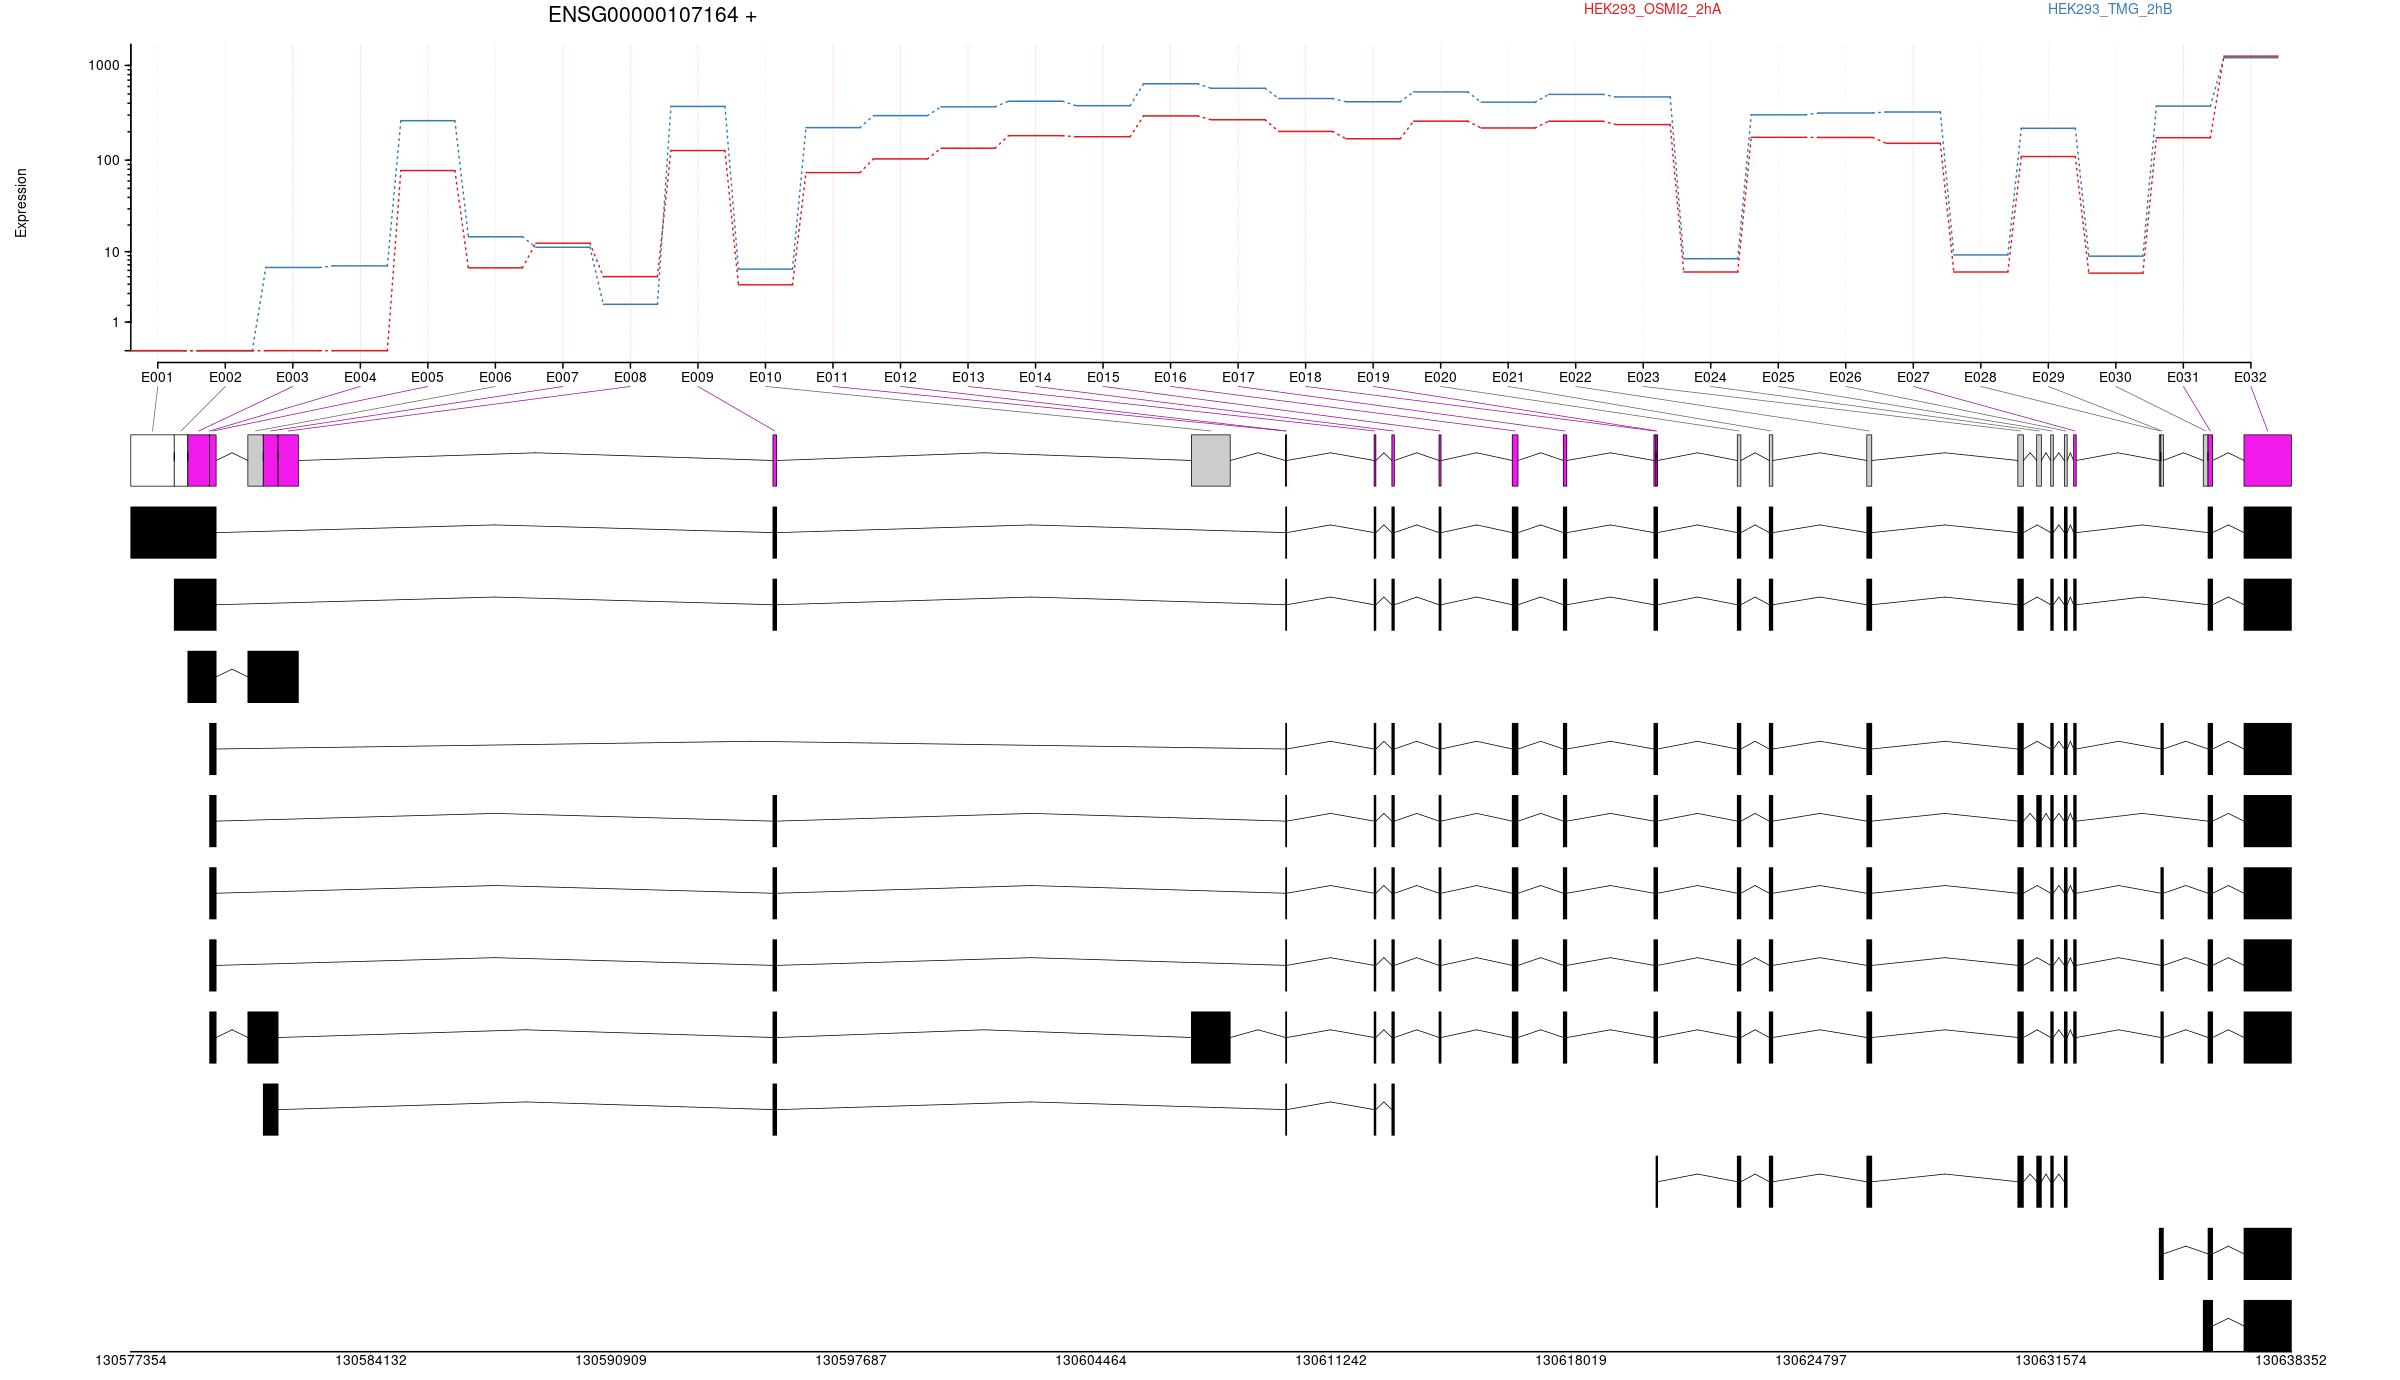Image resolution: width=2400 pixels, height=1380 pixels.
Task: Click exon label E005
Action: pos(427,377)
